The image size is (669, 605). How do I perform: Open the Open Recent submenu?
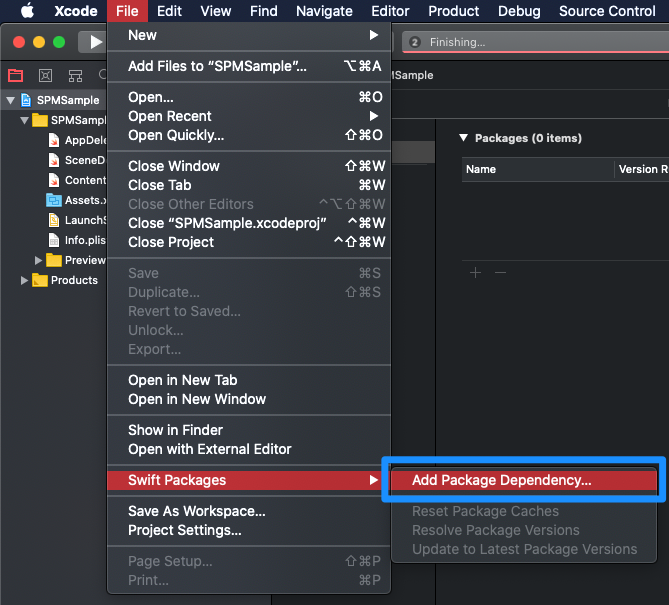pyautogui.click(x=249, y=116)
